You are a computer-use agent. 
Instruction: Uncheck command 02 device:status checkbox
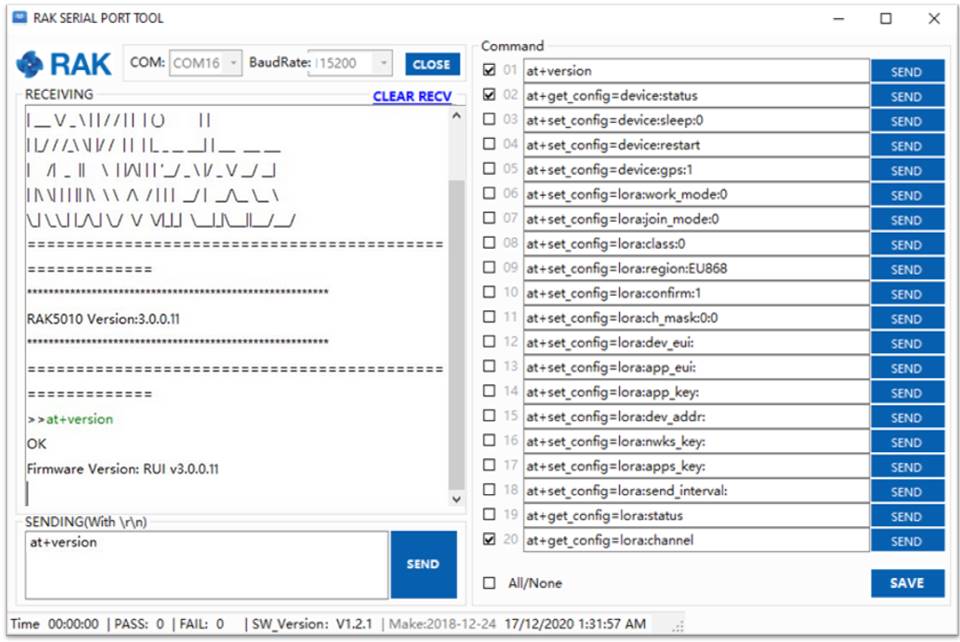pos(489,94)
